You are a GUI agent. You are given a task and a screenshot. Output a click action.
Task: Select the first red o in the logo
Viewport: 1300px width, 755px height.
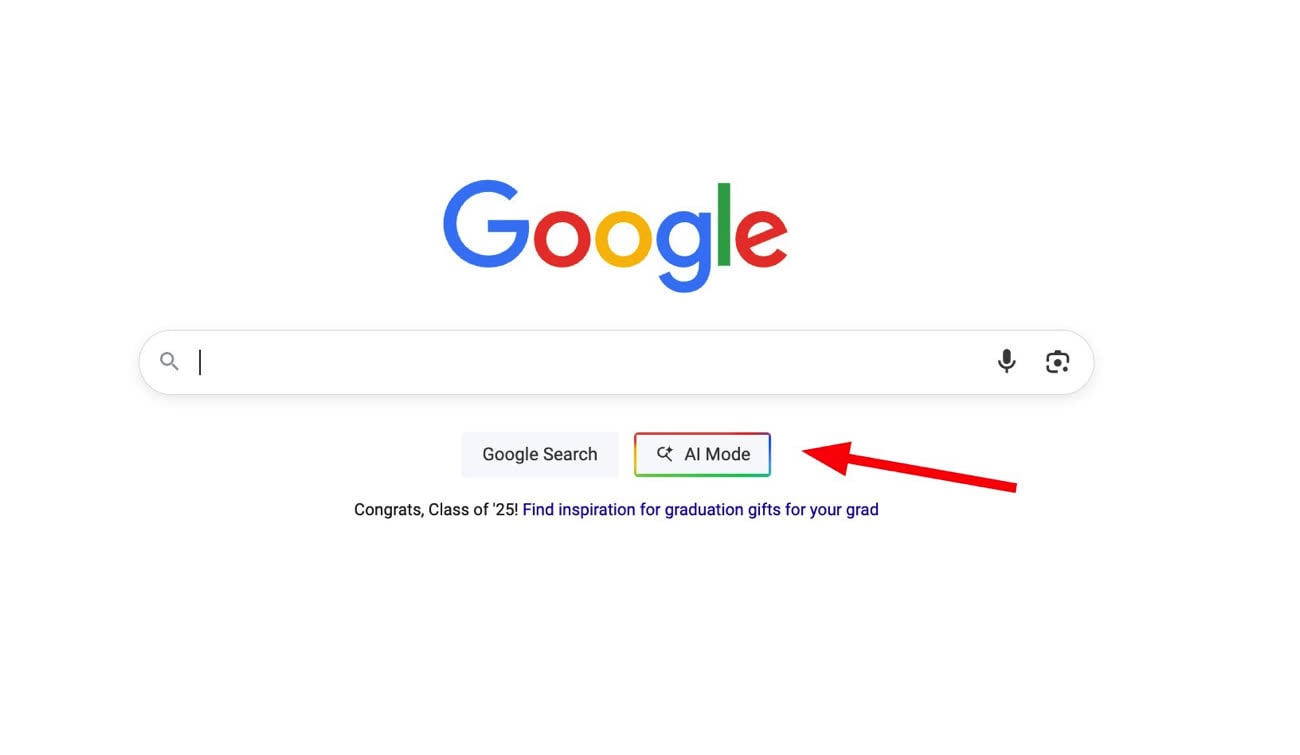(x=561, y=237)
